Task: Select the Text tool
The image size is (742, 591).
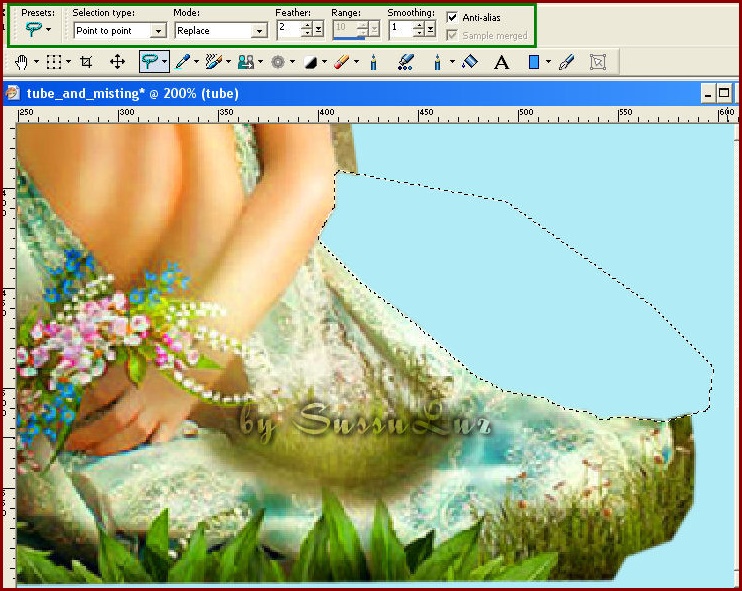Action: tap(502, 62)
